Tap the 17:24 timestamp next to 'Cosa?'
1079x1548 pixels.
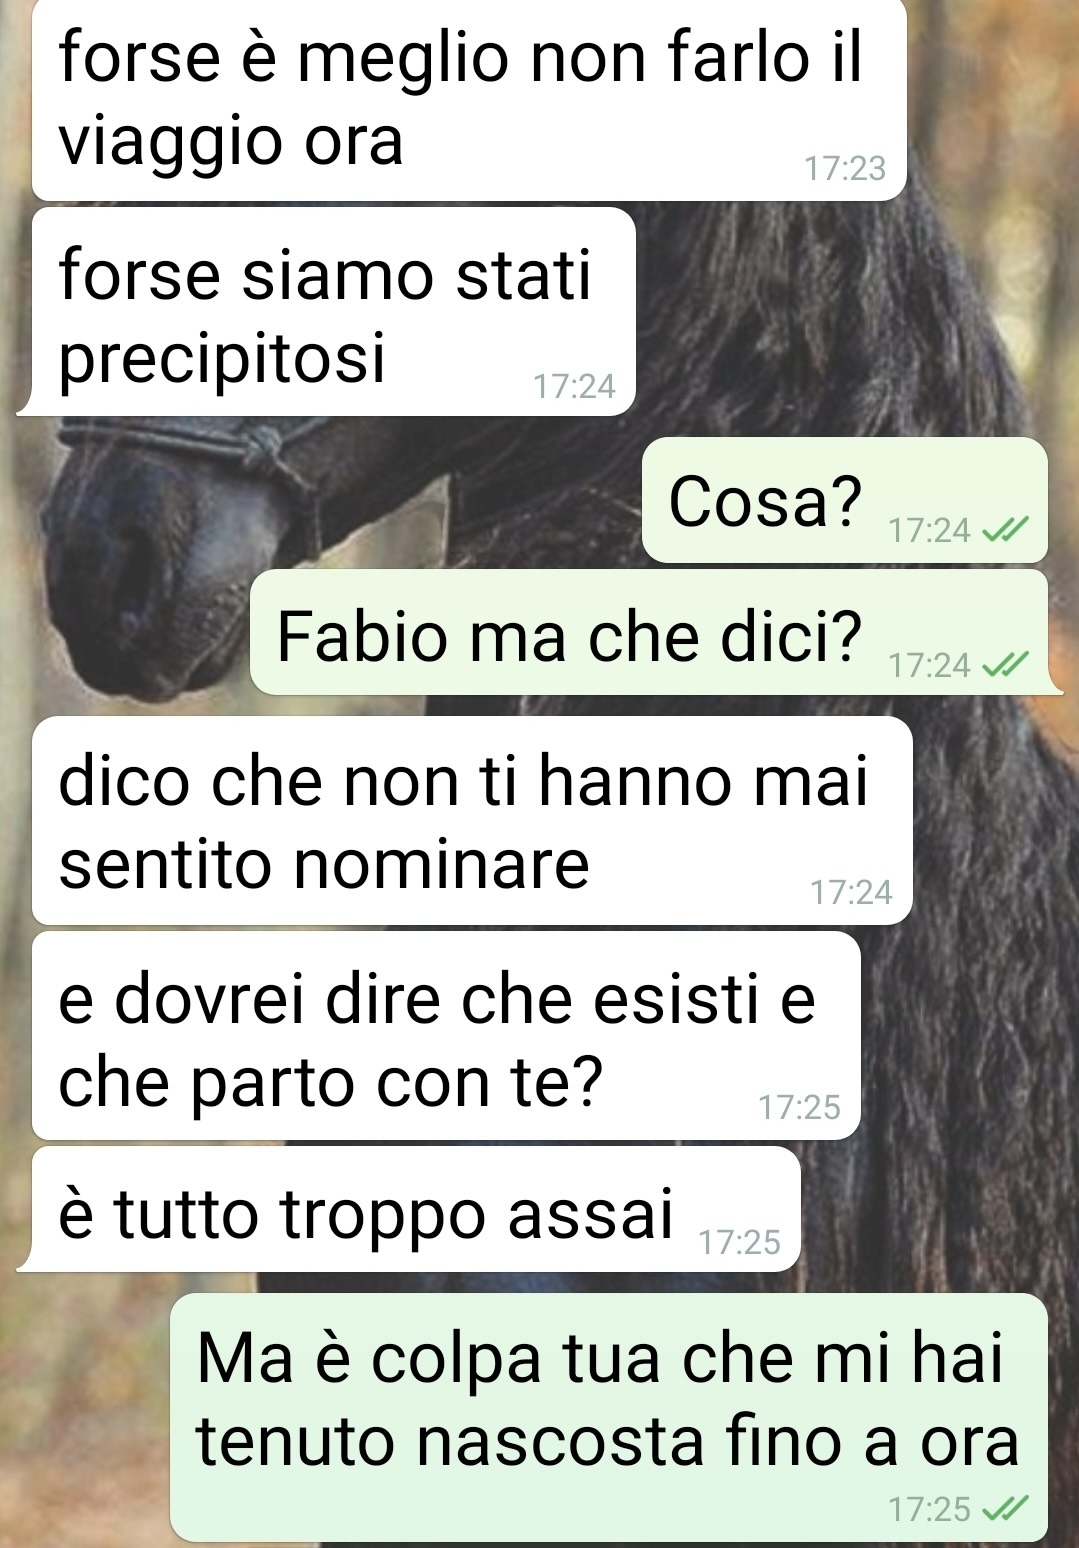tap(930, 531)
